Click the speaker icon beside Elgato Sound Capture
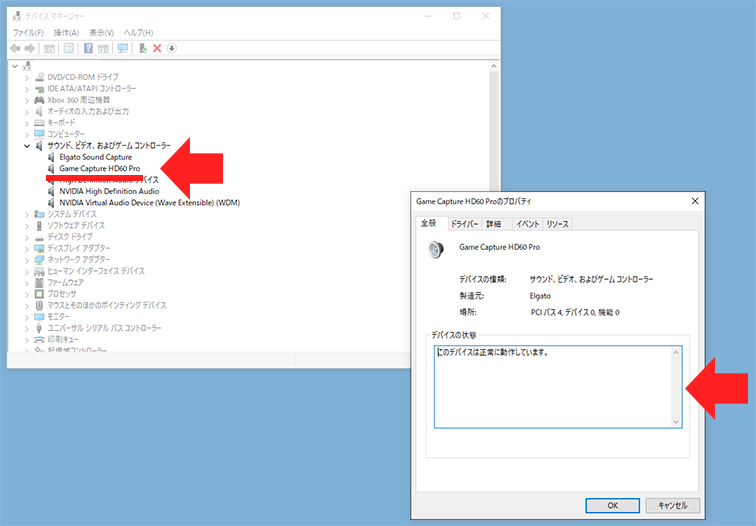The image size is (756, 526). pos(51,157)
